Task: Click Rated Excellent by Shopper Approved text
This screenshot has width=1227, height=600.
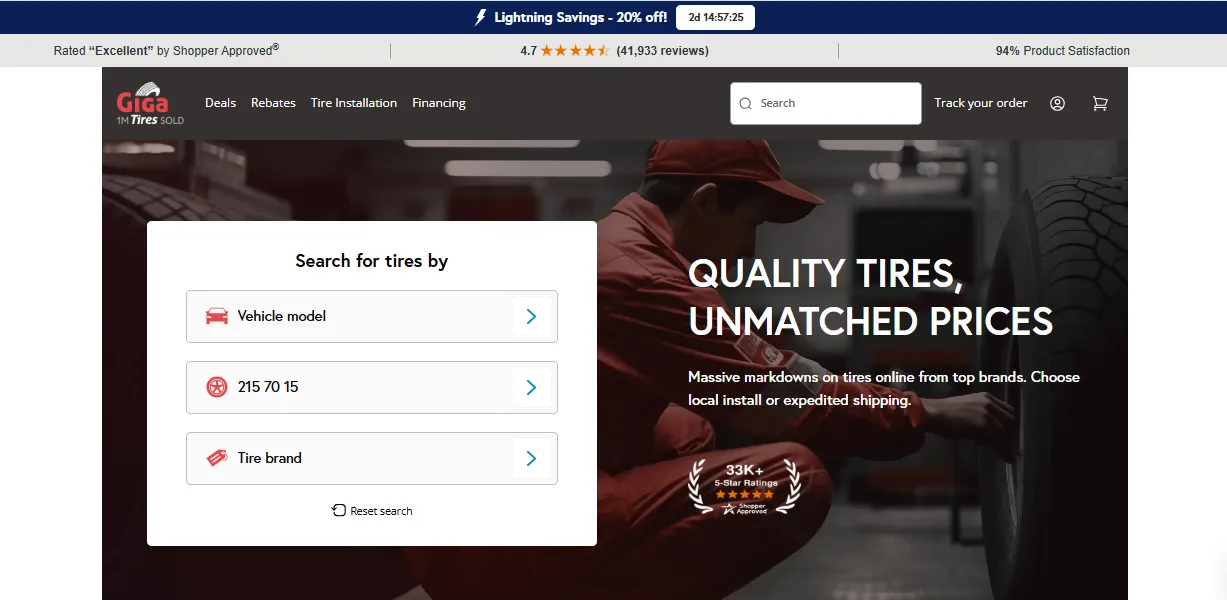Action: [166, 50]
